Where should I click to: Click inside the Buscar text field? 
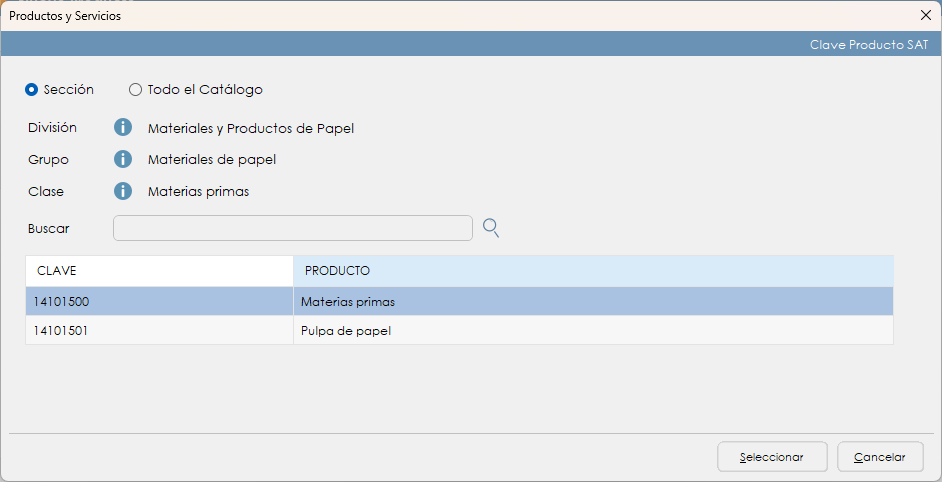[x=292, y=228]
